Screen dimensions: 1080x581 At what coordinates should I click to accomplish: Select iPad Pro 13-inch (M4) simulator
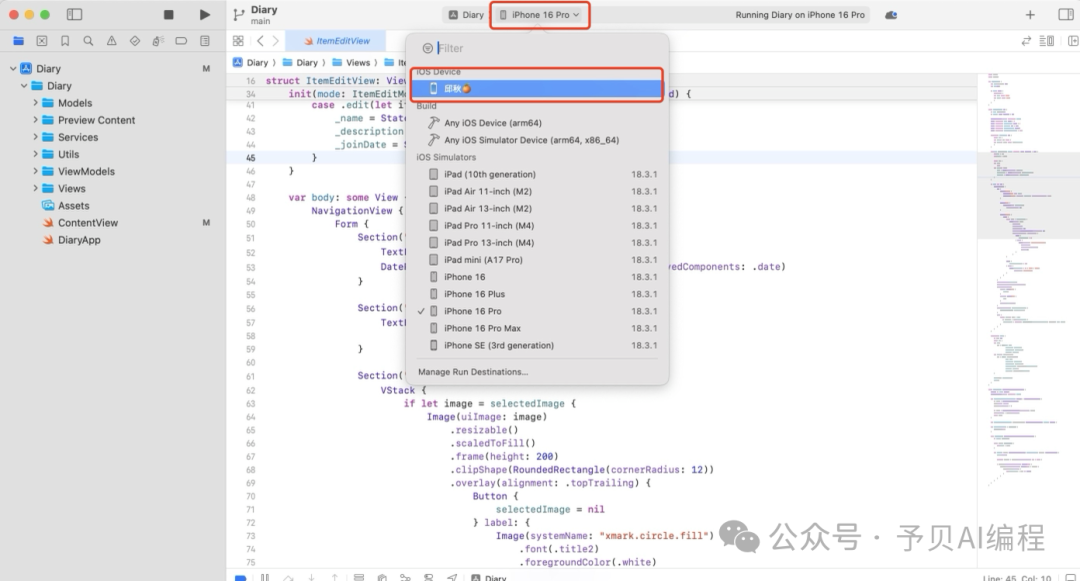tap(537, 242)
